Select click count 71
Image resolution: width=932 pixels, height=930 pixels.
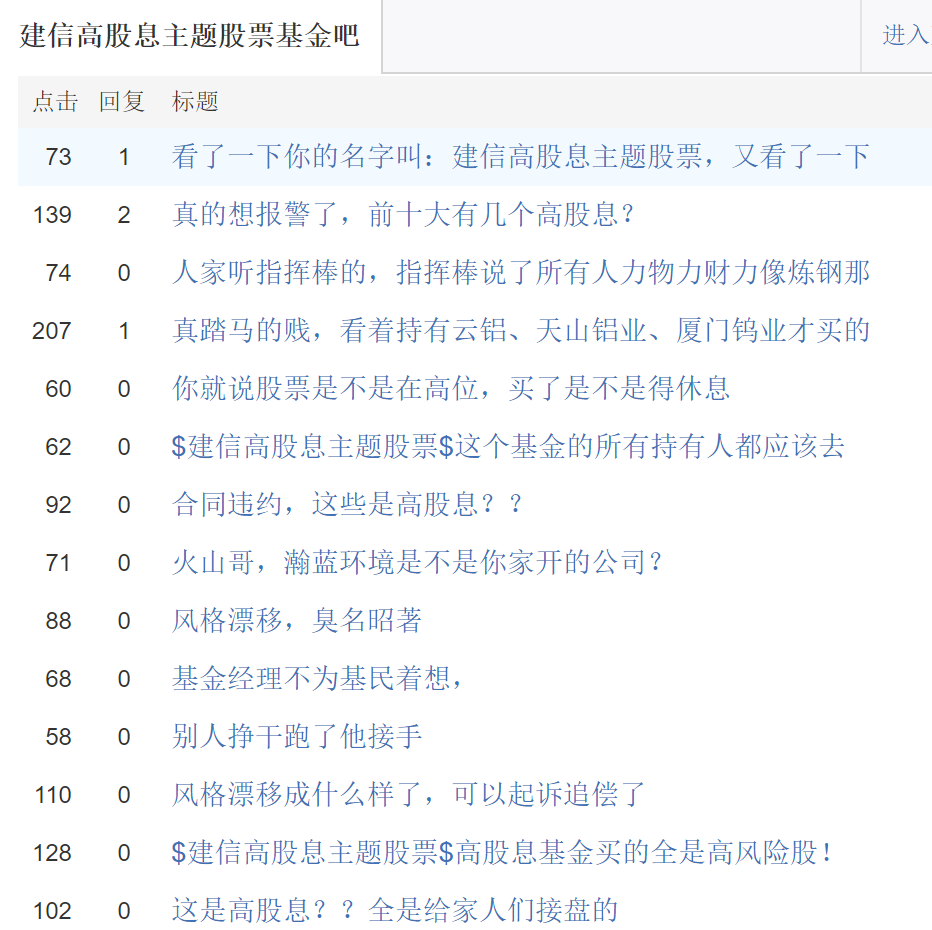[x=58, y=563]
